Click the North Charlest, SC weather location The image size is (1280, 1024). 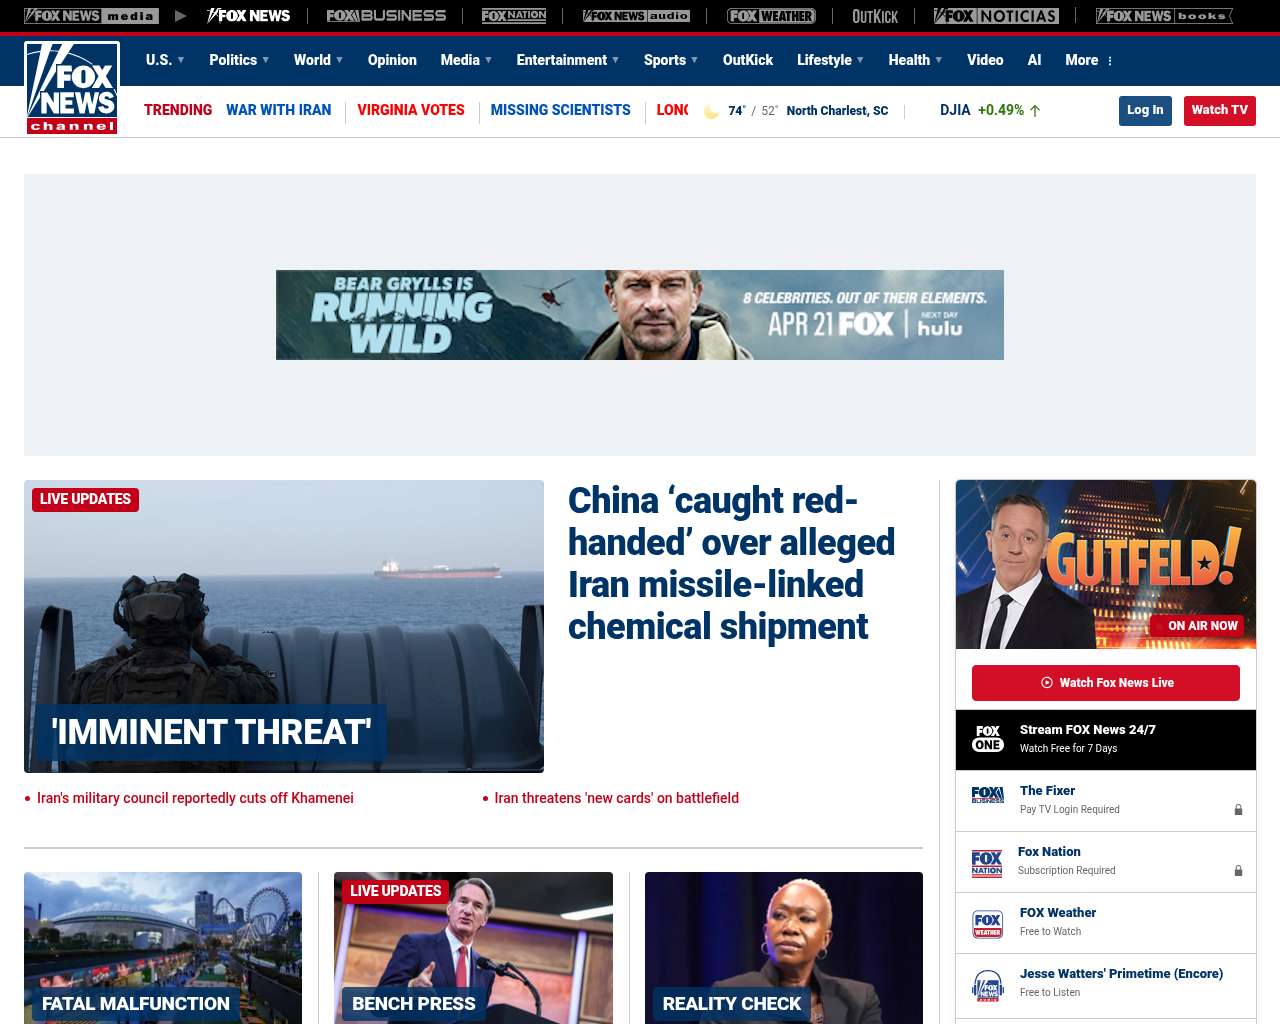coord(837,111)
